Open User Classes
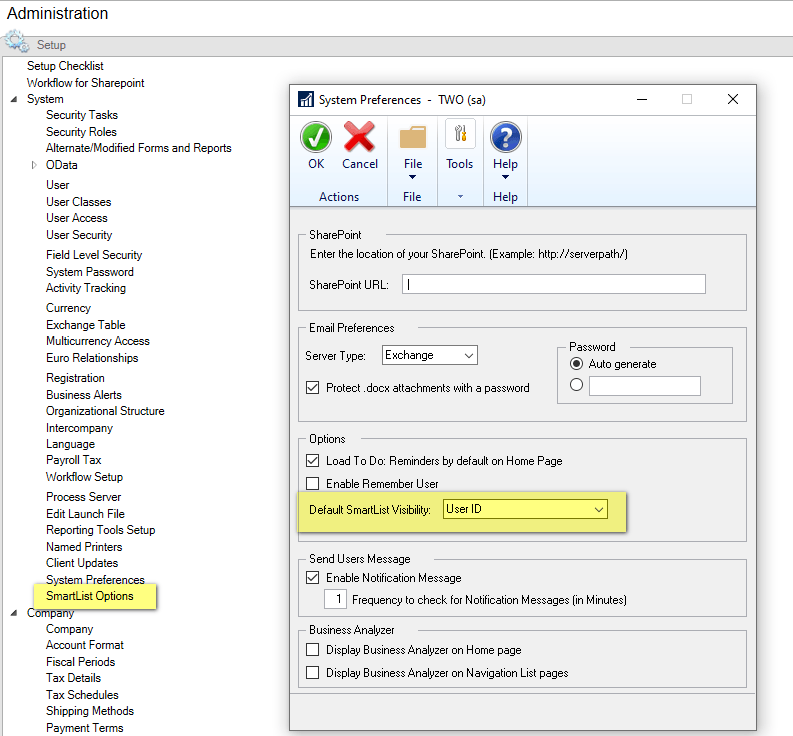 78,202
